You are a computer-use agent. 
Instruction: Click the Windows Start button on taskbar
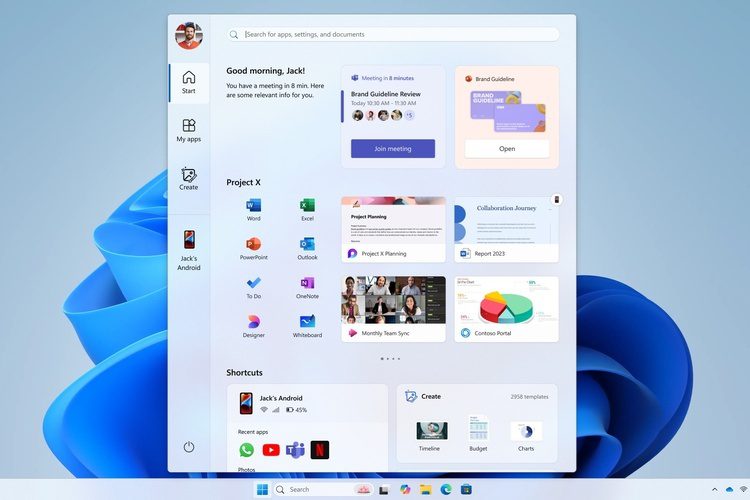click(262, 489)
